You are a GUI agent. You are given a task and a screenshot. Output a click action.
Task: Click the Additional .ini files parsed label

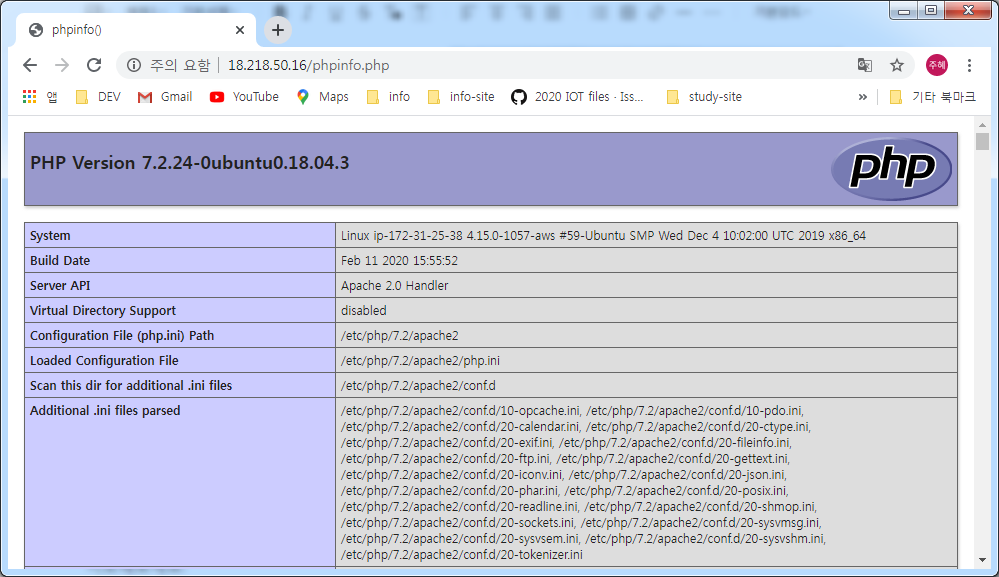coord(105,411)
